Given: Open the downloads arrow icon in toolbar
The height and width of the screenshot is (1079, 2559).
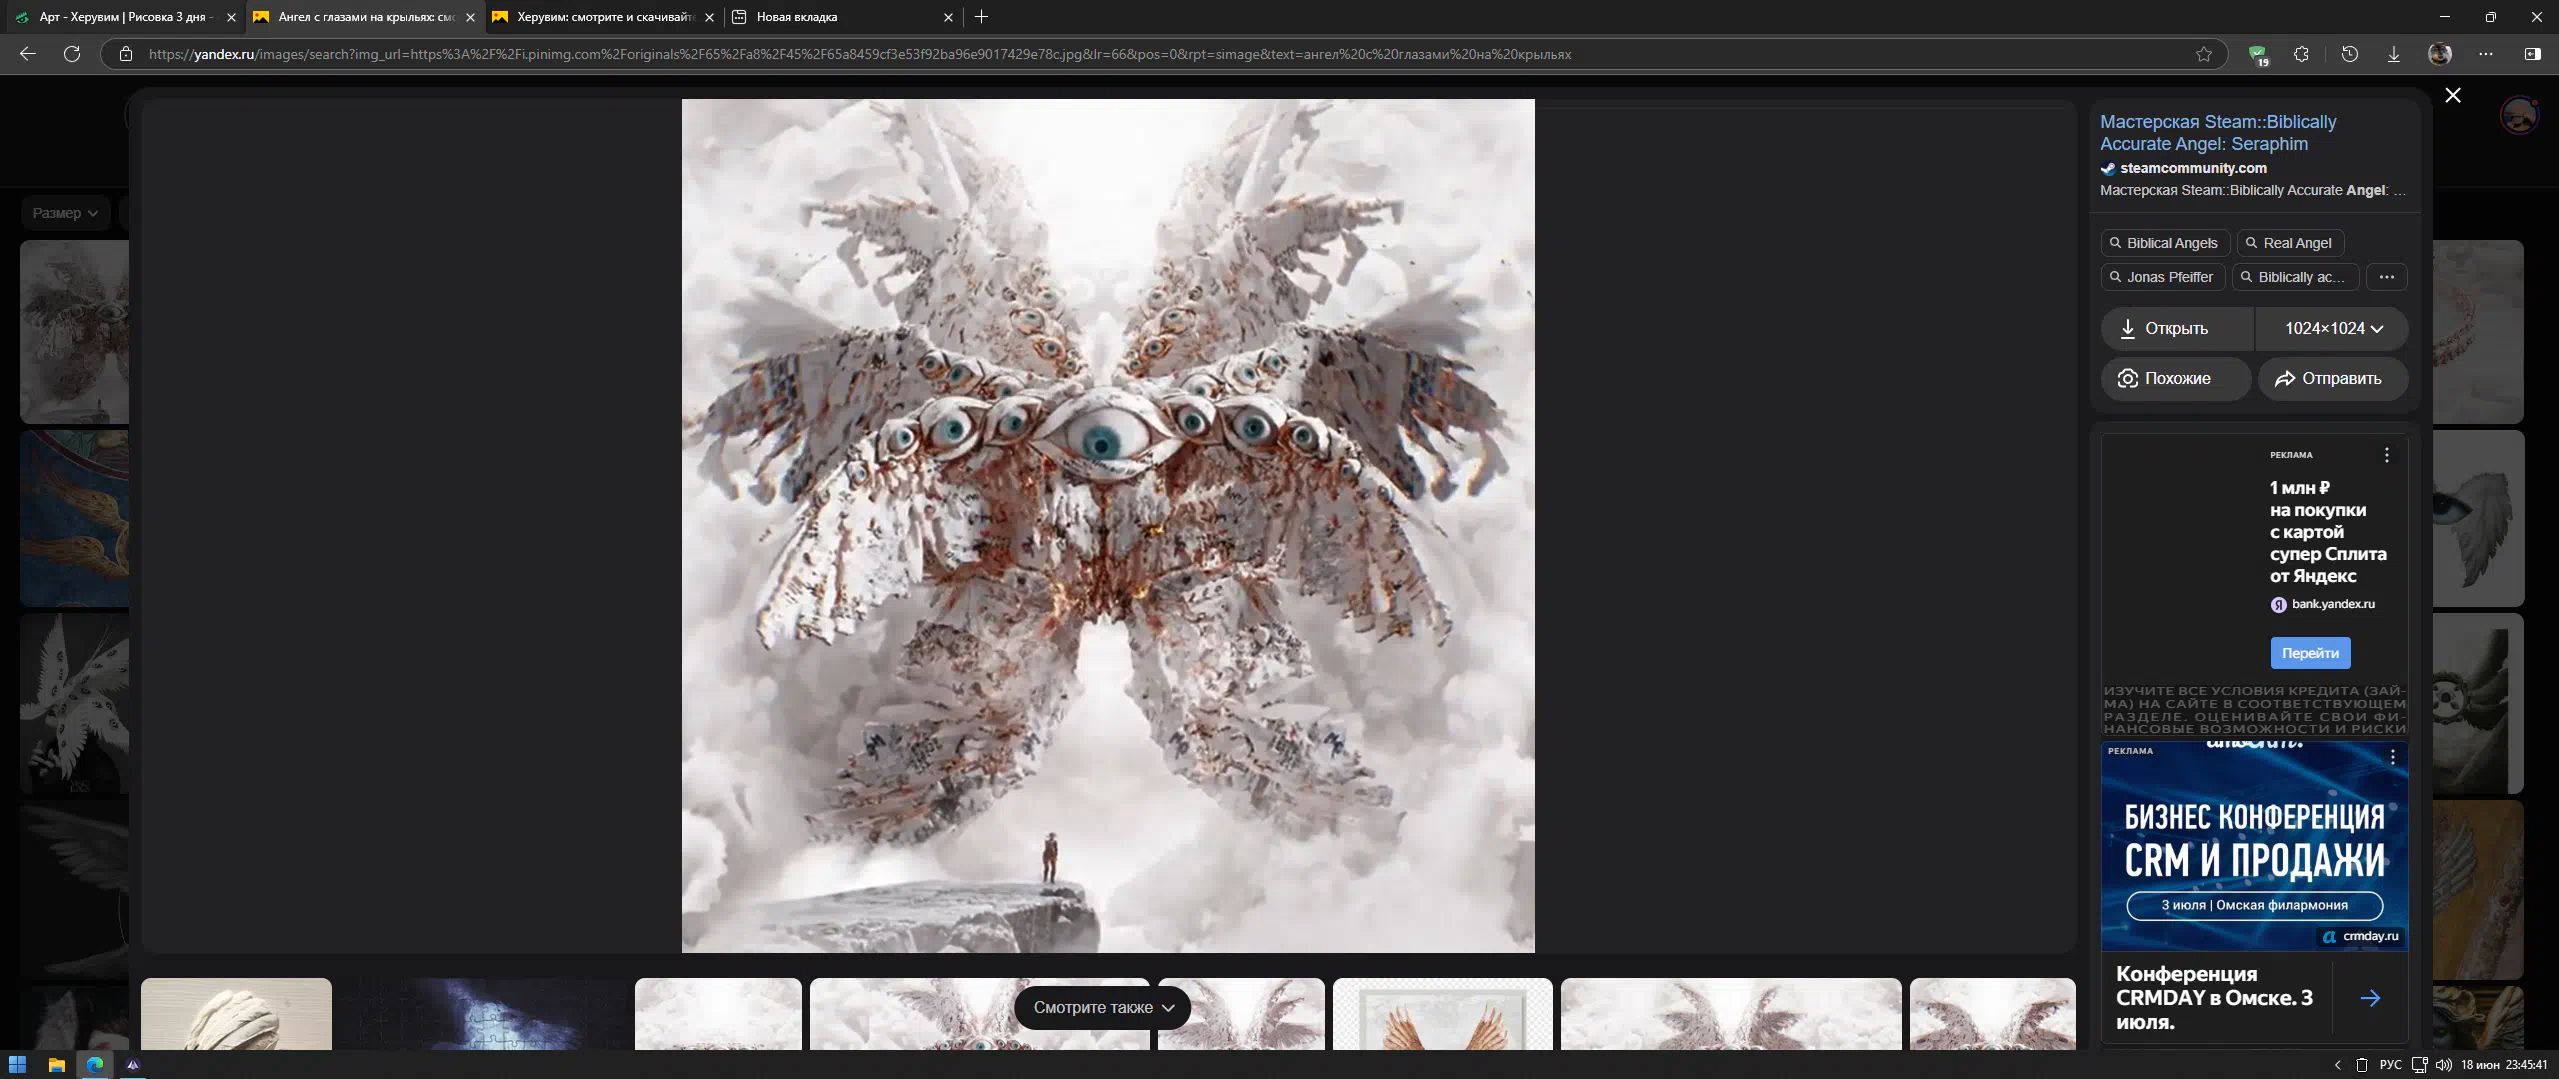Looking at the screenshot, I should pos(2394,54).
